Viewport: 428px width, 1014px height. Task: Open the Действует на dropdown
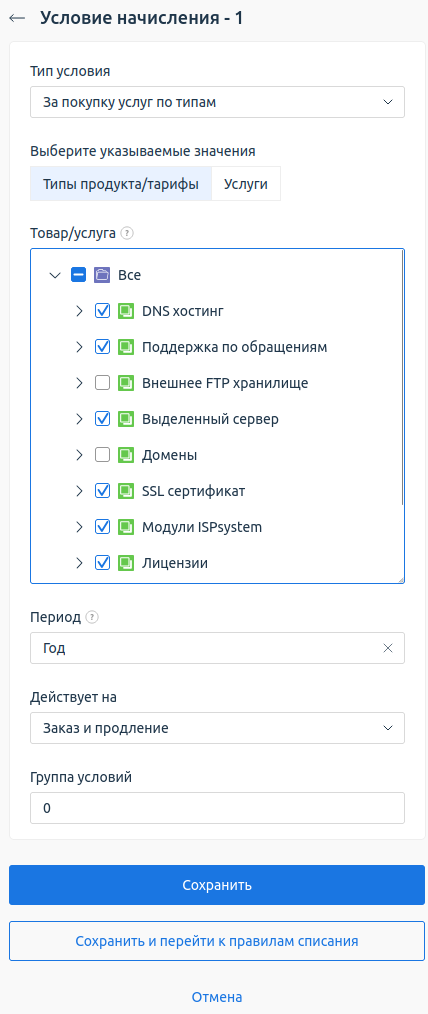pos(217,728)
